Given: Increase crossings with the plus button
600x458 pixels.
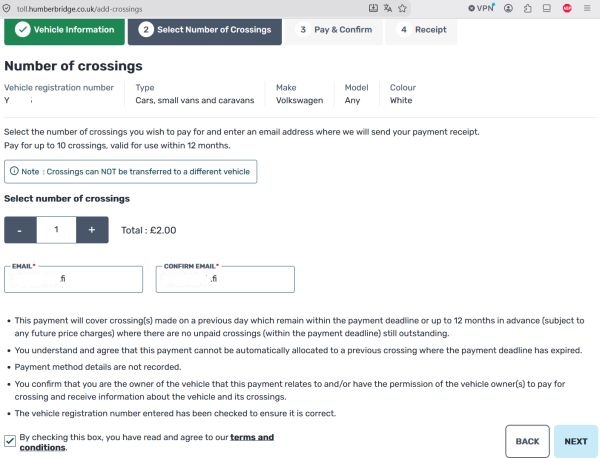Looking at the screenshot, I should click(92, 230).
